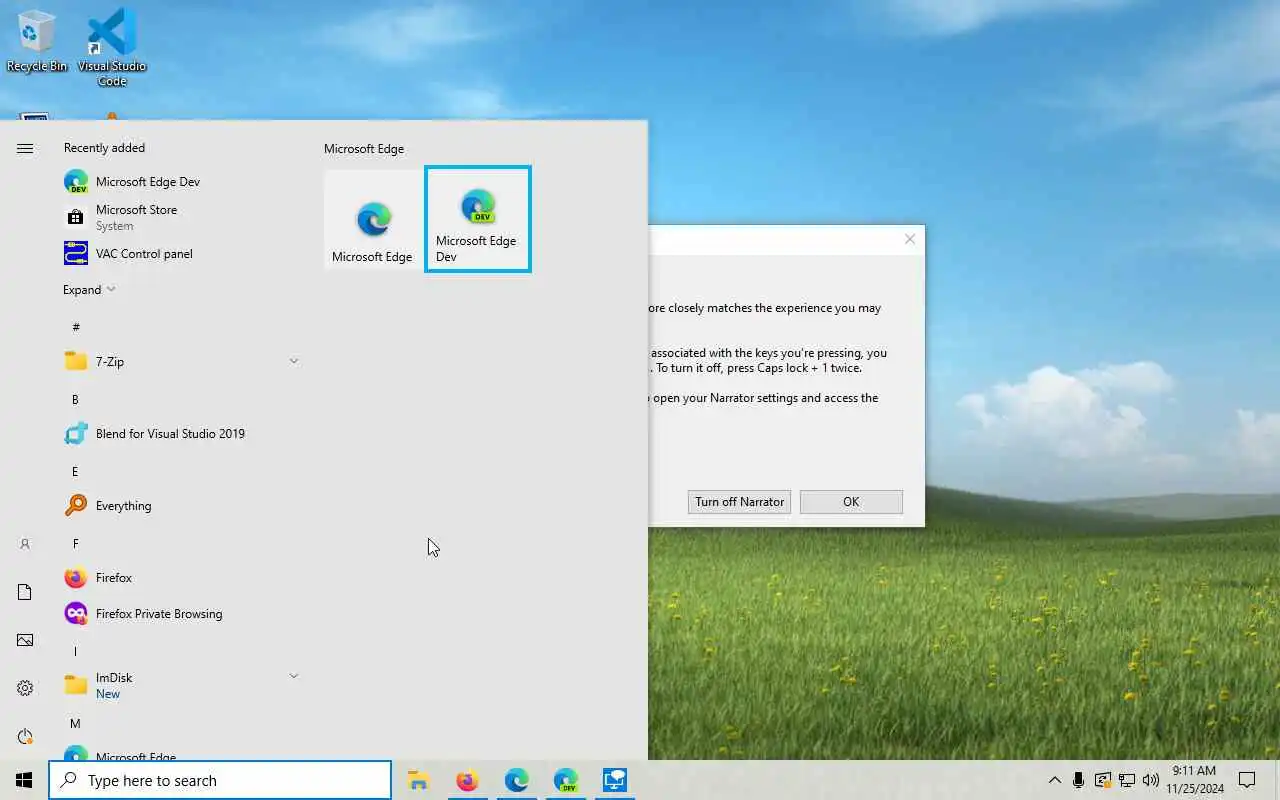Open the volume speaker tray icon
The width and height of the screenshot is (1280, 800).
tap(1150, 780)
